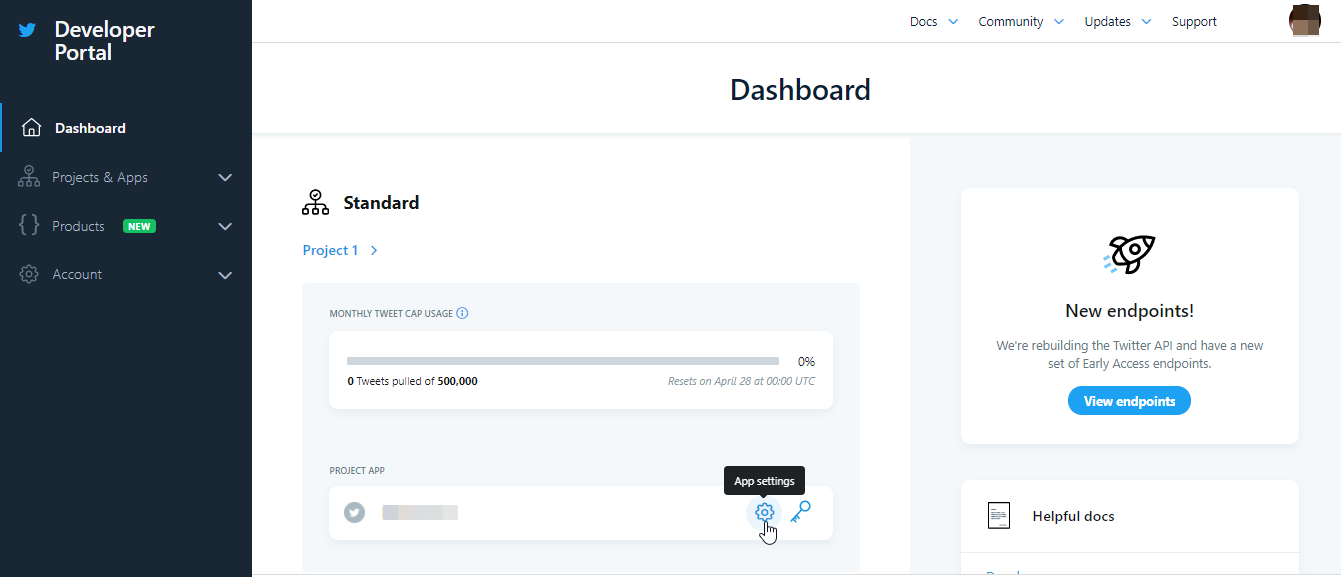Open the user profile avatar
Image resolution: width=1341 pixels, height=577 pixels.
coord(1305,21)
